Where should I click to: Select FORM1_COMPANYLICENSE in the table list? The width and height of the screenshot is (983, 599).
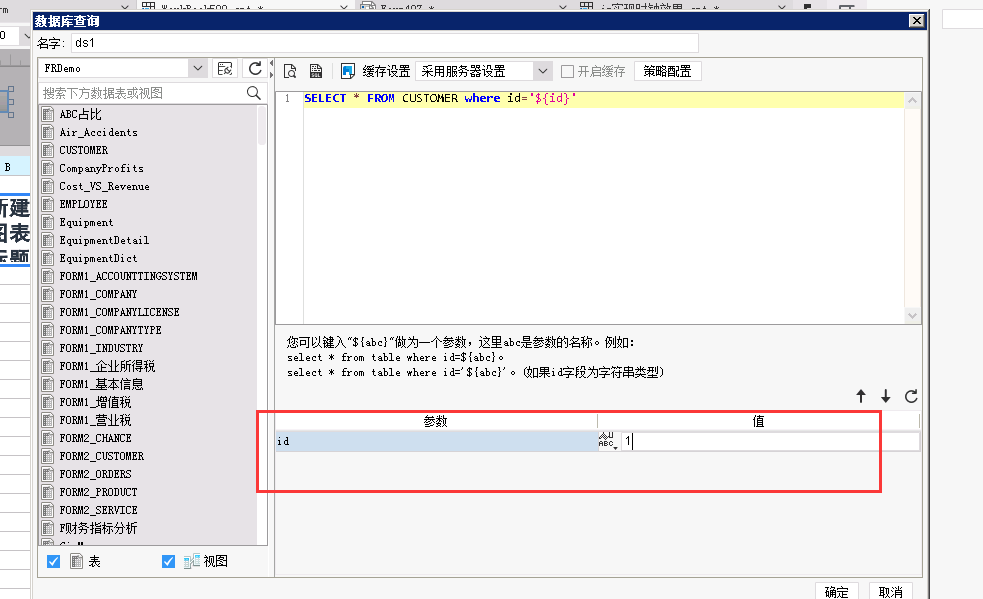[120, 312]
